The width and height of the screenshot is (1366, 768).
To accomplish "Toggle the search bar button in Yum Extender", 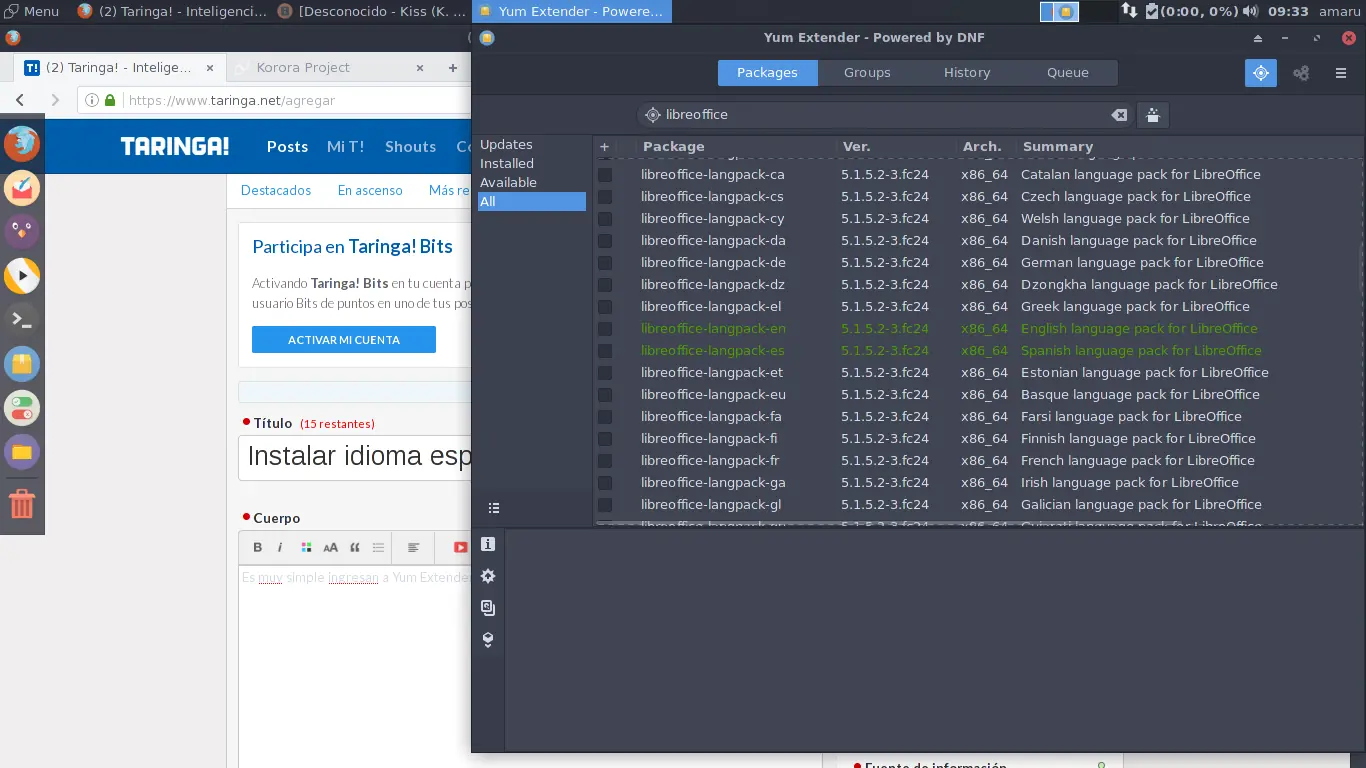I will [x=1260, y=73].
